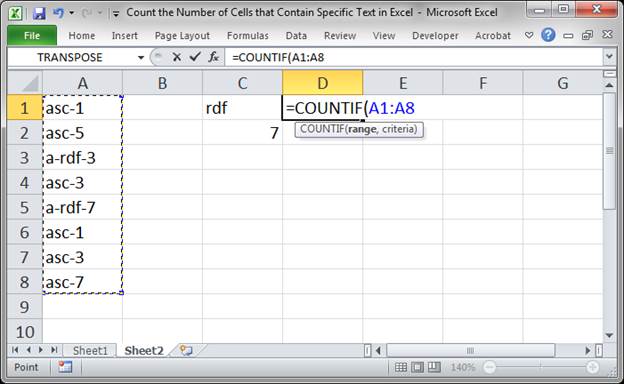Switch to the Home ribbon tab
The width and height of the screenshot is (624, 384).
pos(82,35)
